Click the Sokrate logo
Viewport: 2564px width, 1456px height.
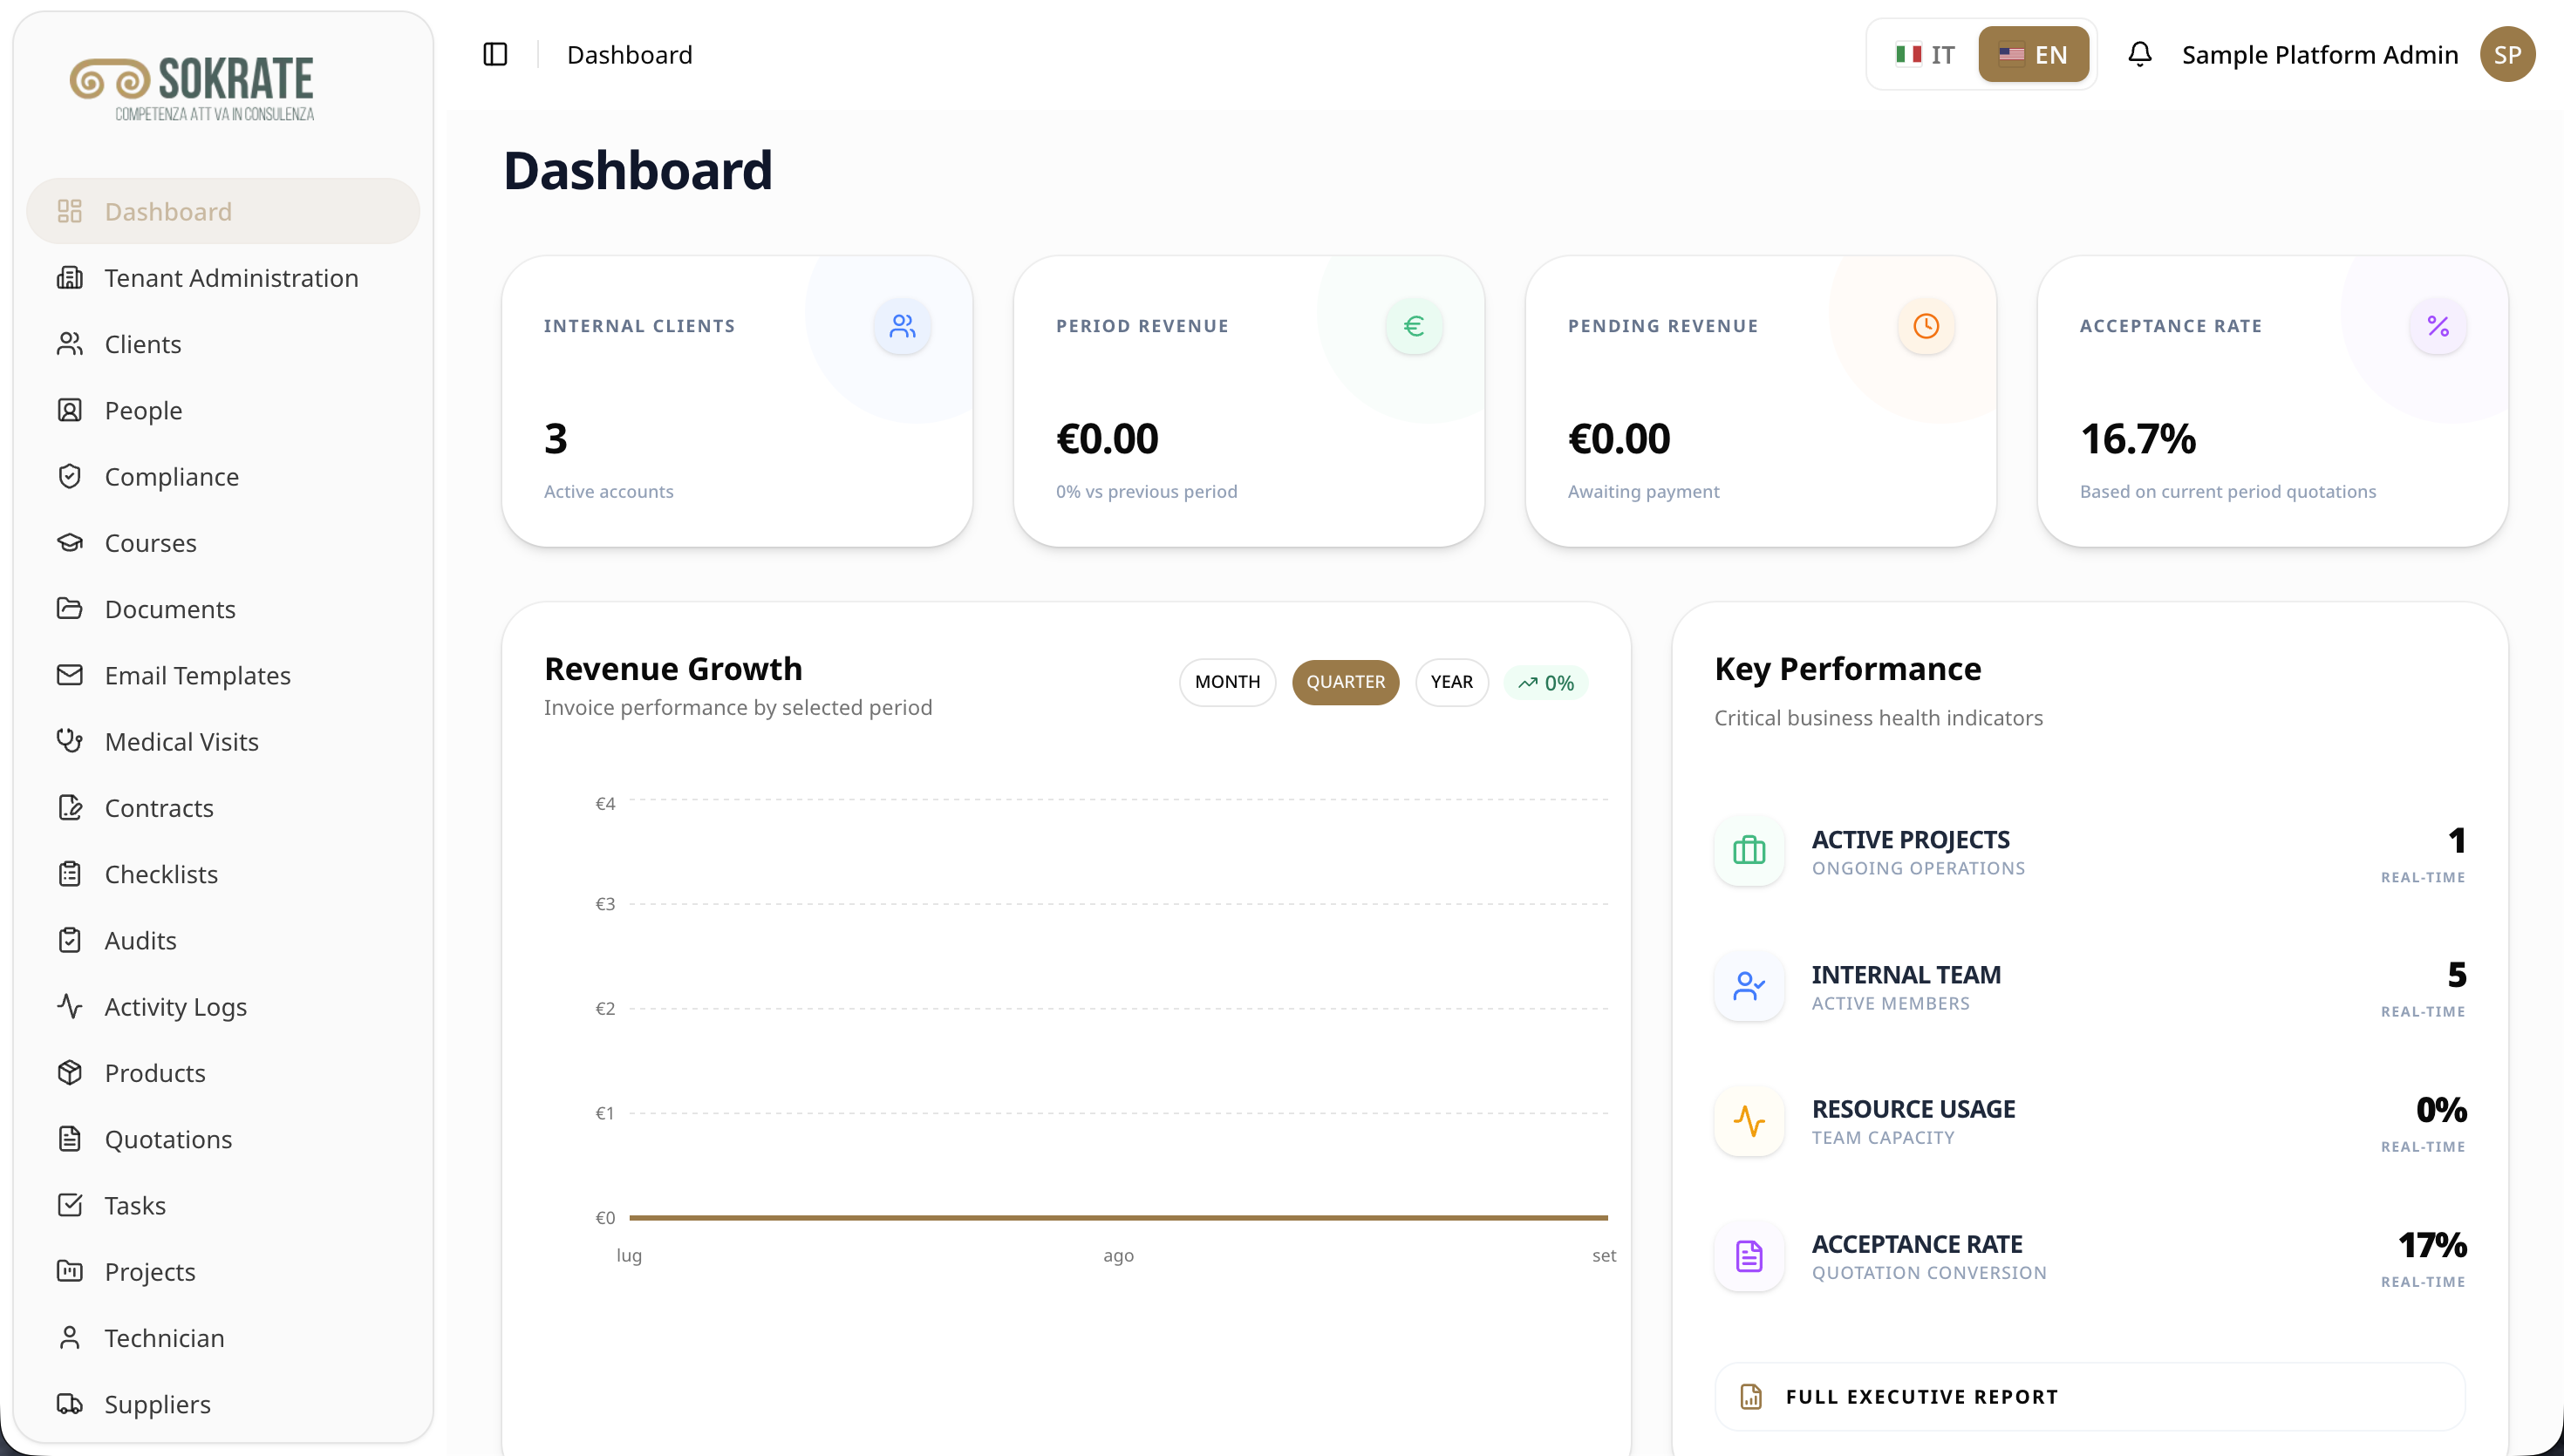tap(192, 88)
